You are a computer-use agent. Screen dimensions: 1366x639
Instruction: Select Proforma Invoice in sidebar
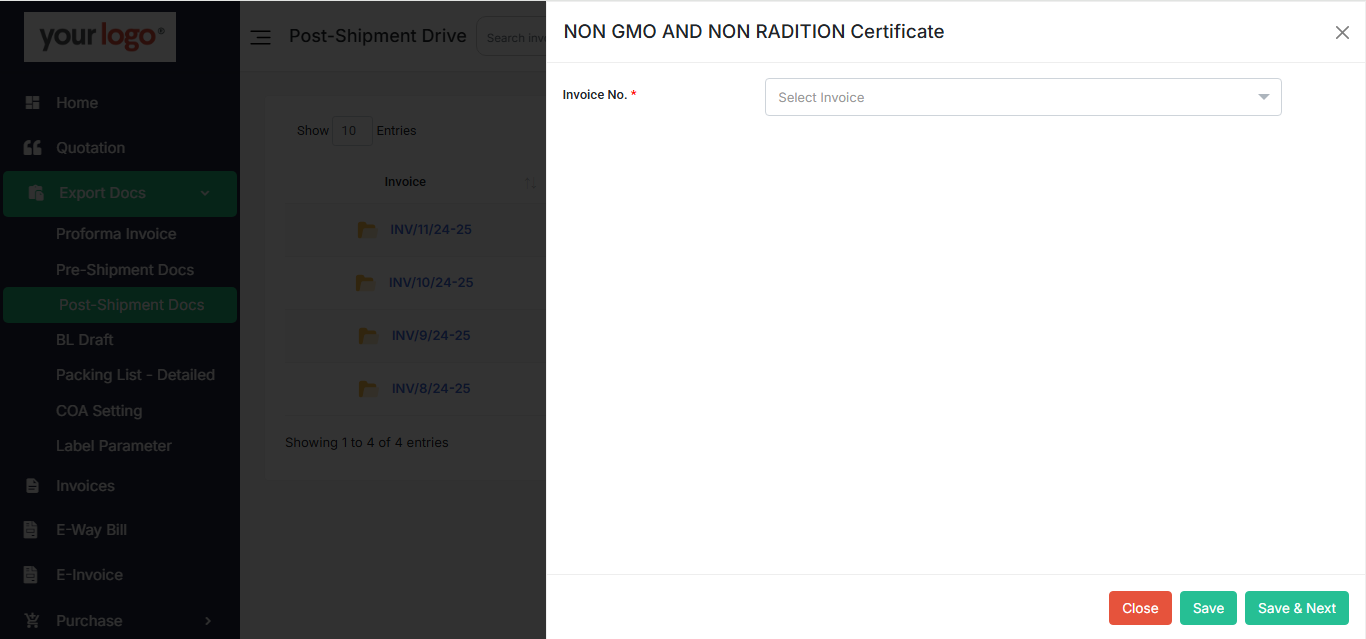tap(116, 234)
